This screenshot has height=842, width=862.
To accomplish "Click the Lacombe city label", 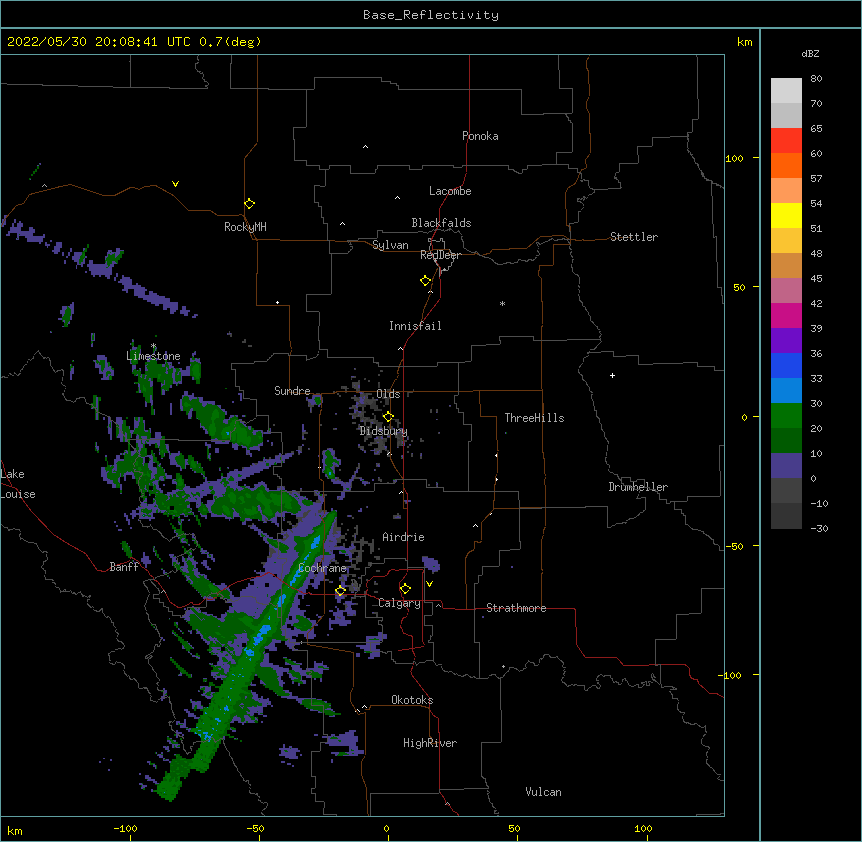I will coord(450,191).
